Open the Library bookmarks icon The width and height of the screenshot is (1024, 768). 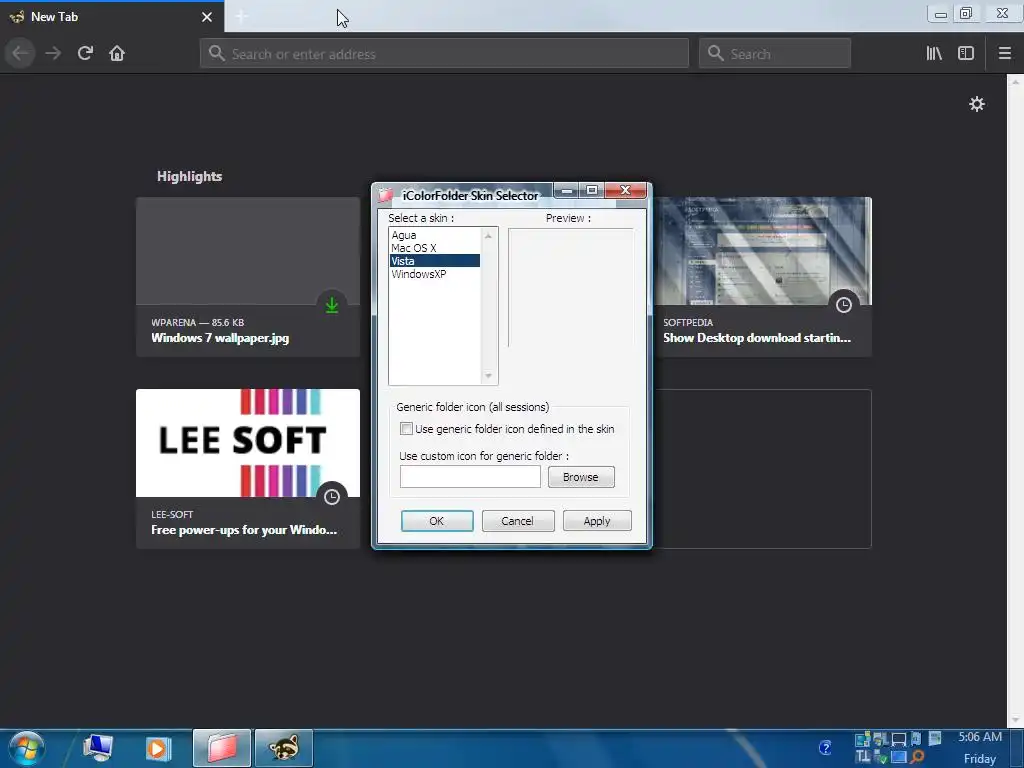point(934,54)
